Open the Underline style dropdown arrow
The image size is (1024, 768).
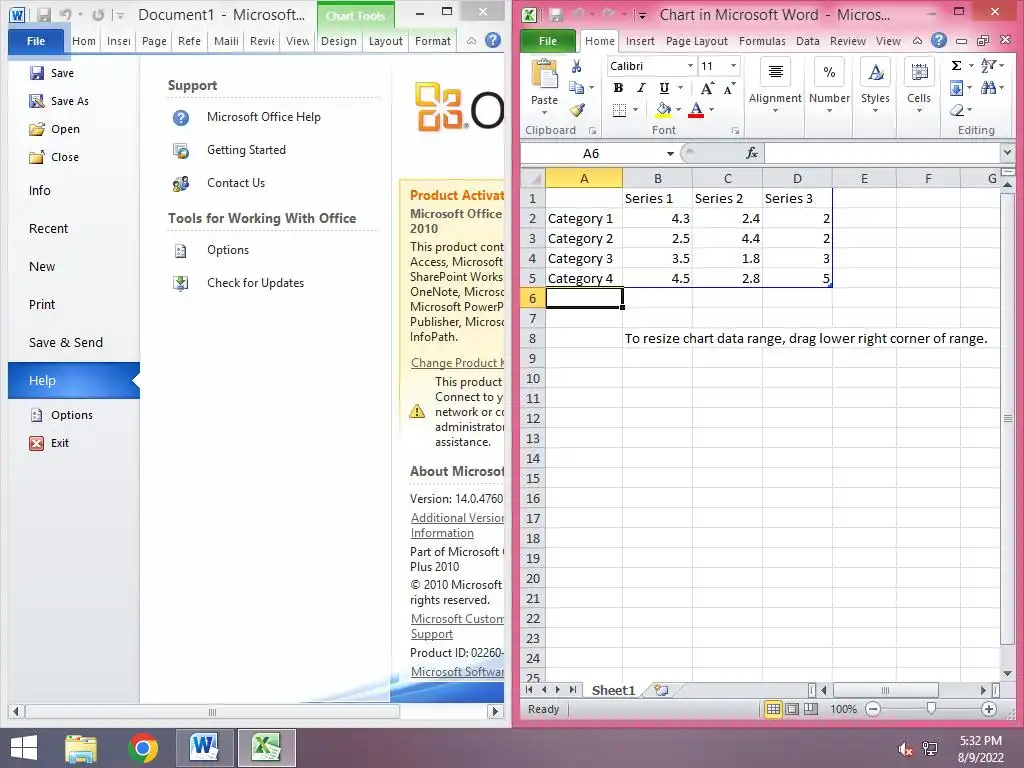[680, 88]
